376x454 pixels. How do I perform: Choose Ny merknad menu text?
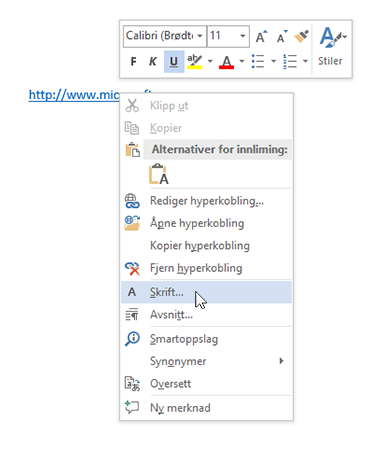180,408
